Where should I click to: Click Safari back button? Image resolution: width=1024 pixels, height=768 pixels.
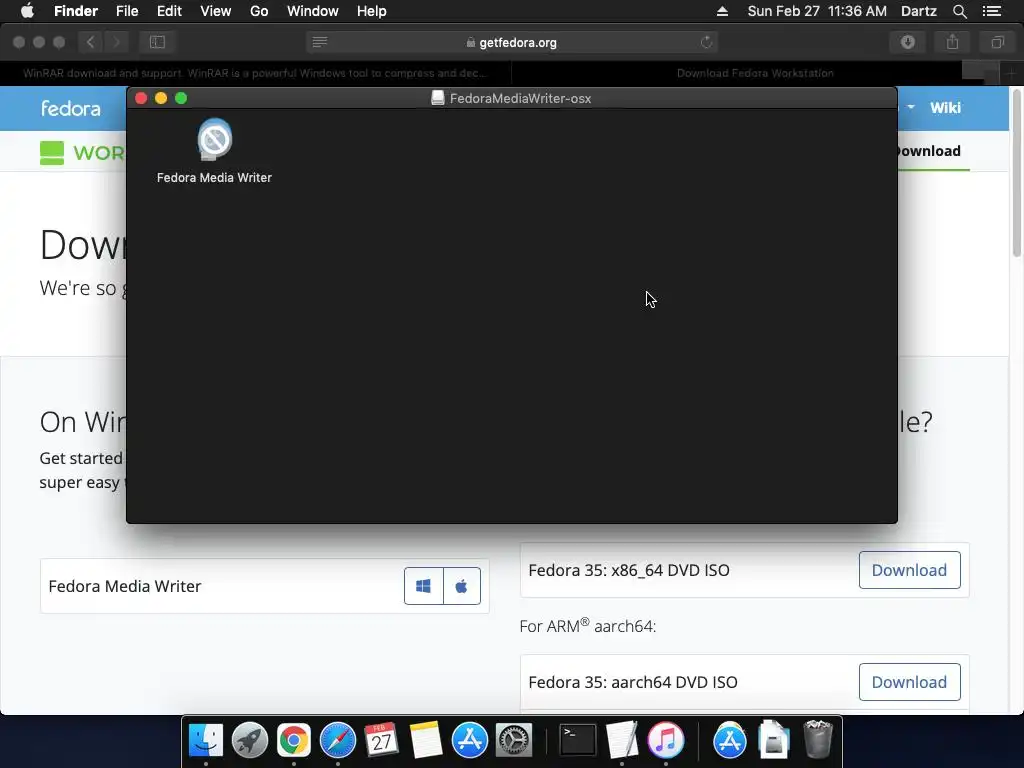point(91,42)
